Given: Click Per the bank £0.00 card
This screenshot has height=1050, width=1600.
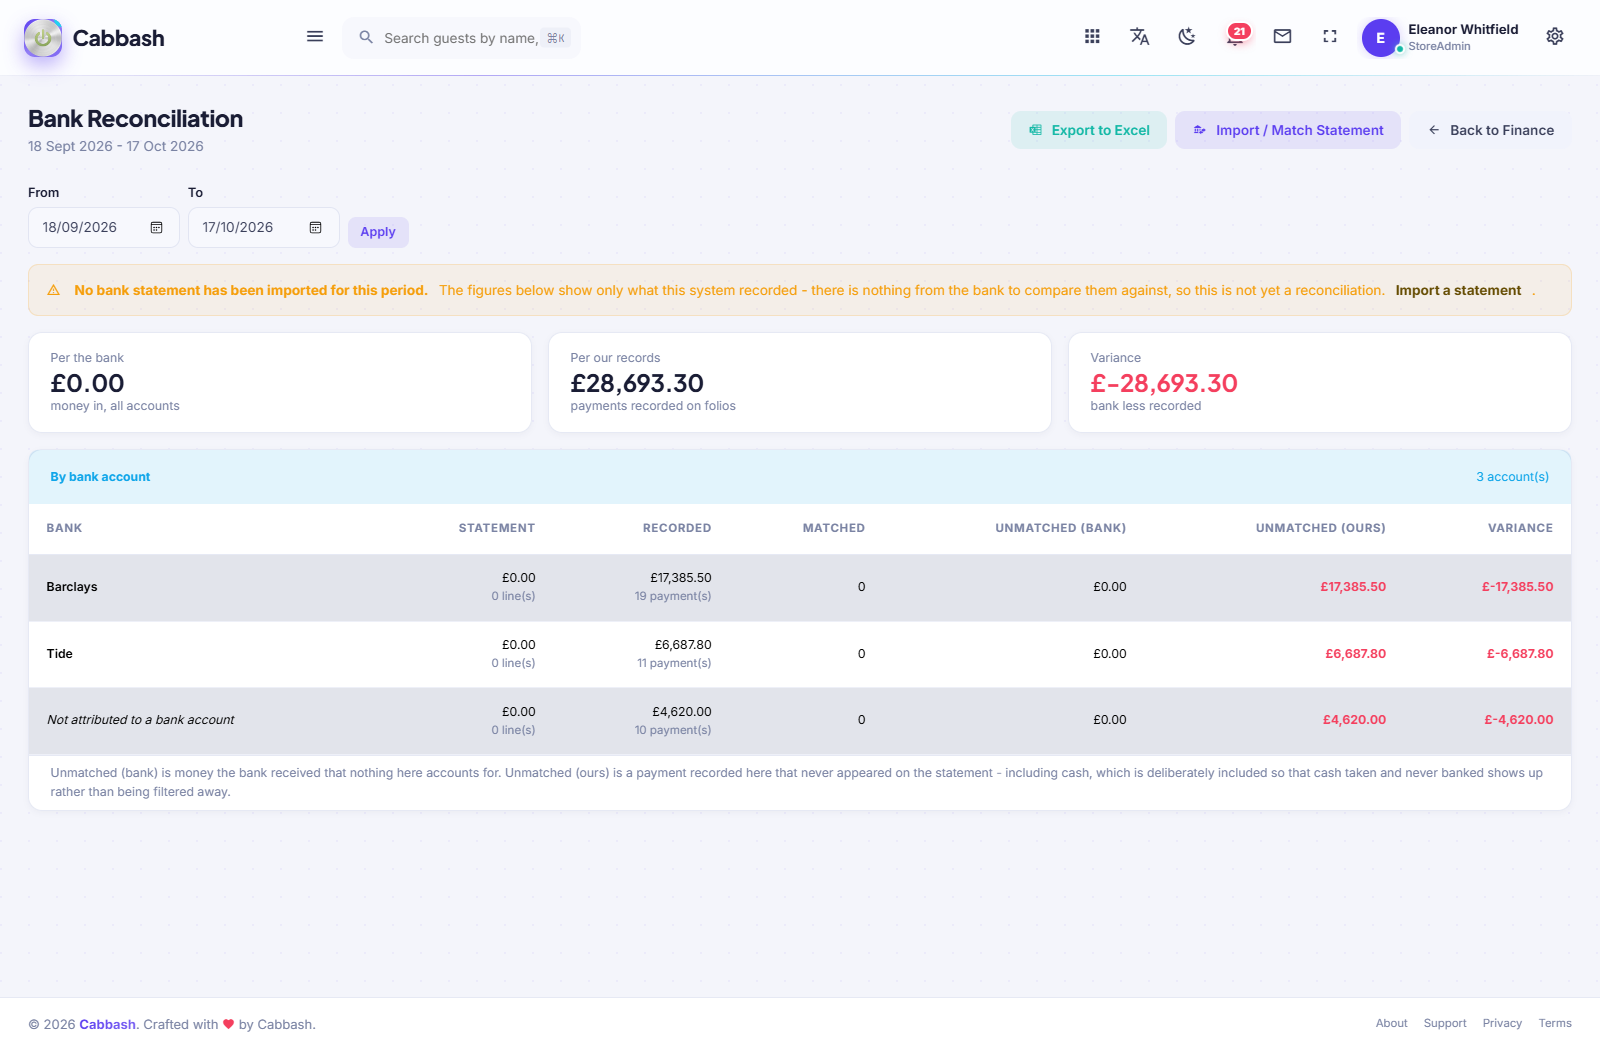Looking at the screenshot, I should 280,383.
